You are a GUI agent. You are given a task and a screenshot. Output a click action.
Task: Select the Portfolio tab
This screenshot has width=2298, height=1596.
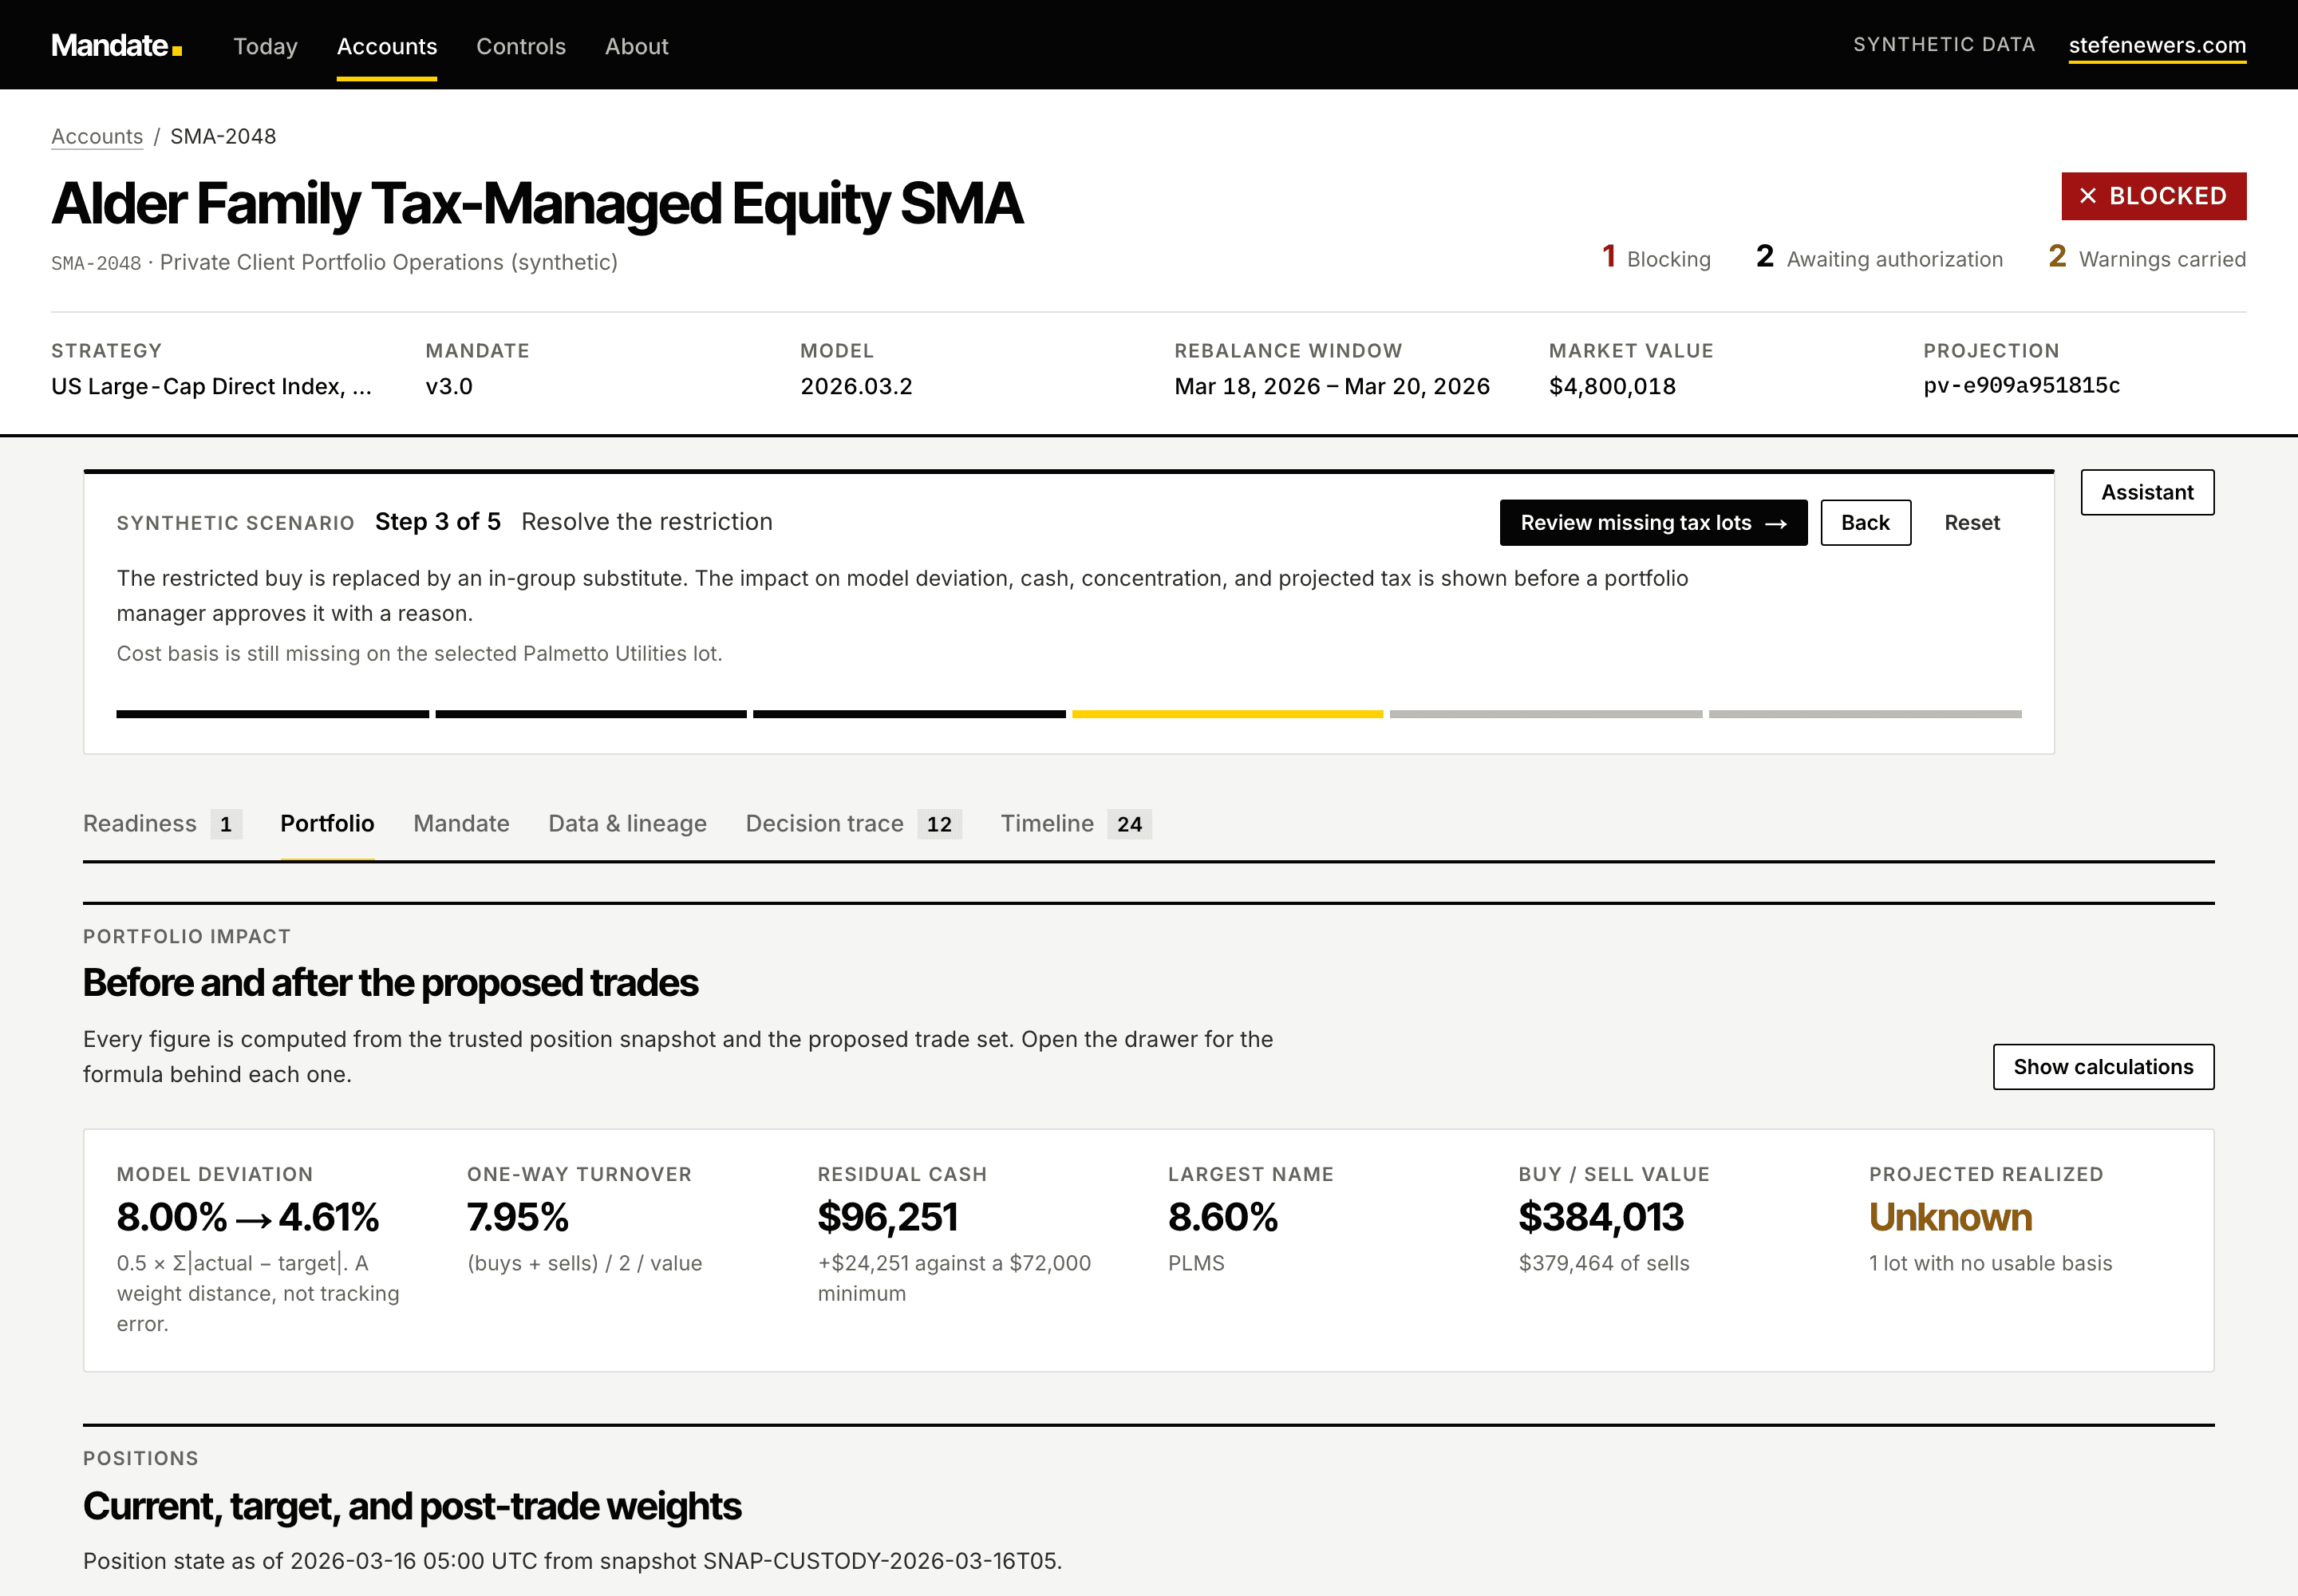pos(327,823)
